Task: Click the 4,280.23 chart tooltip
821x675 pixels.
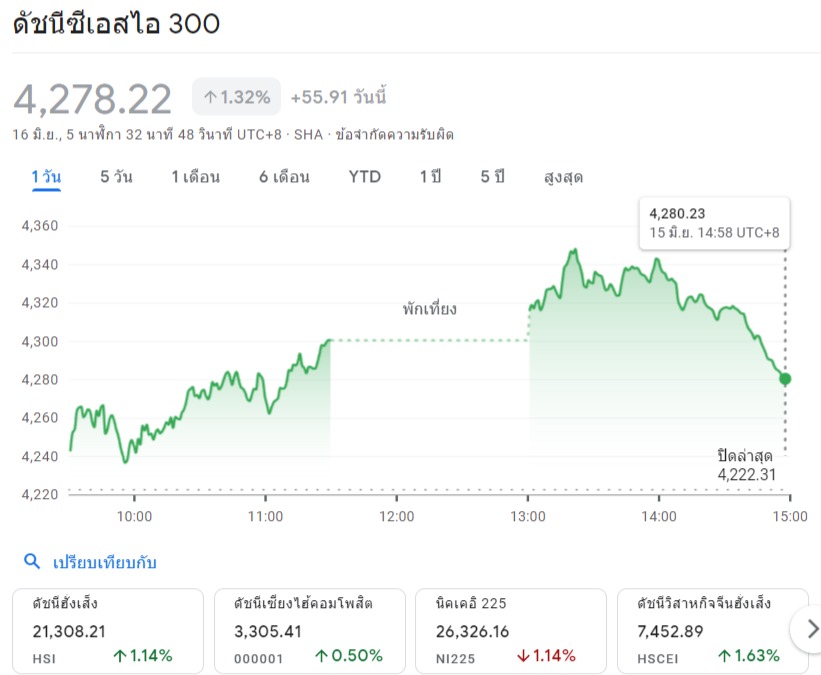Action: click(x=714, y=223)
